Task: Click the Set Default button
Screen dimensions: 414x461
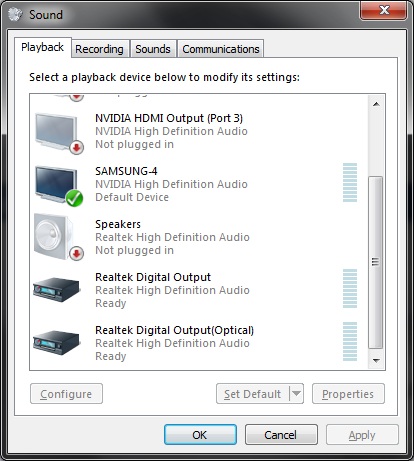Action: pos(253,394)
